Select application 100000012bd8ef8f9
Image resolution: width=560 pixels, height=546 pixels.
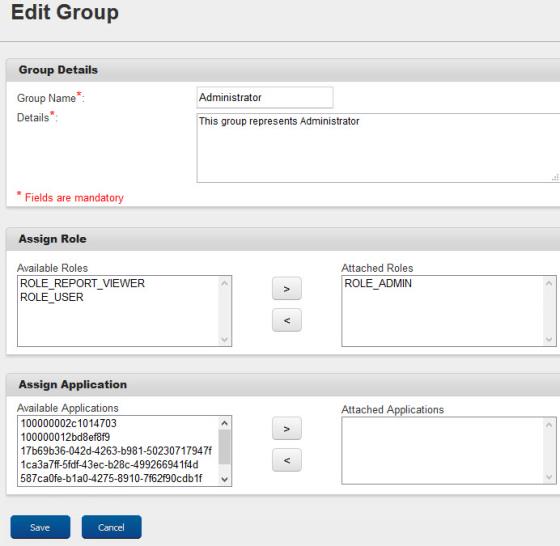point(65,437)
